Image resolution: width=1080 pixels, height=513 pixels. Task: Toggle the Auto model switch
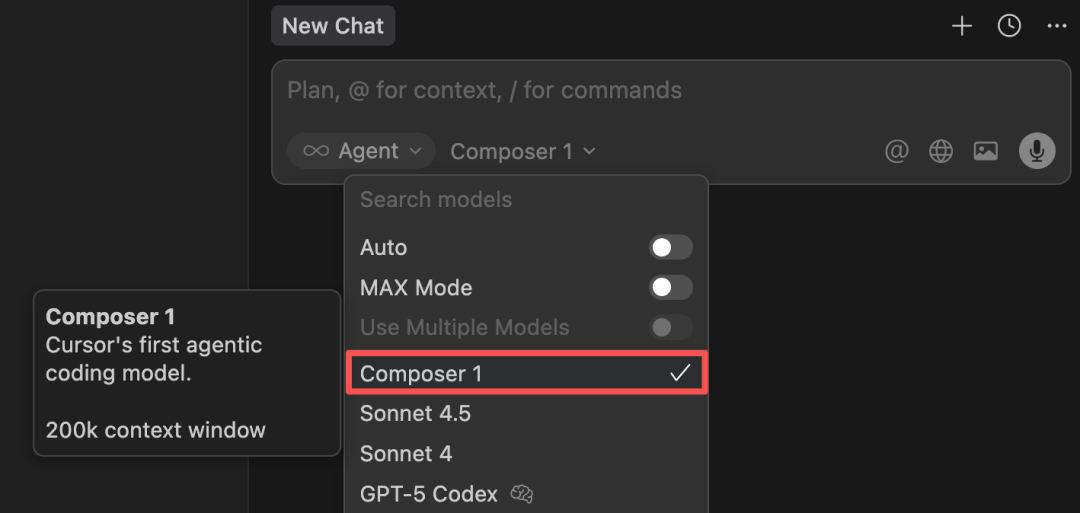[670, 248]
